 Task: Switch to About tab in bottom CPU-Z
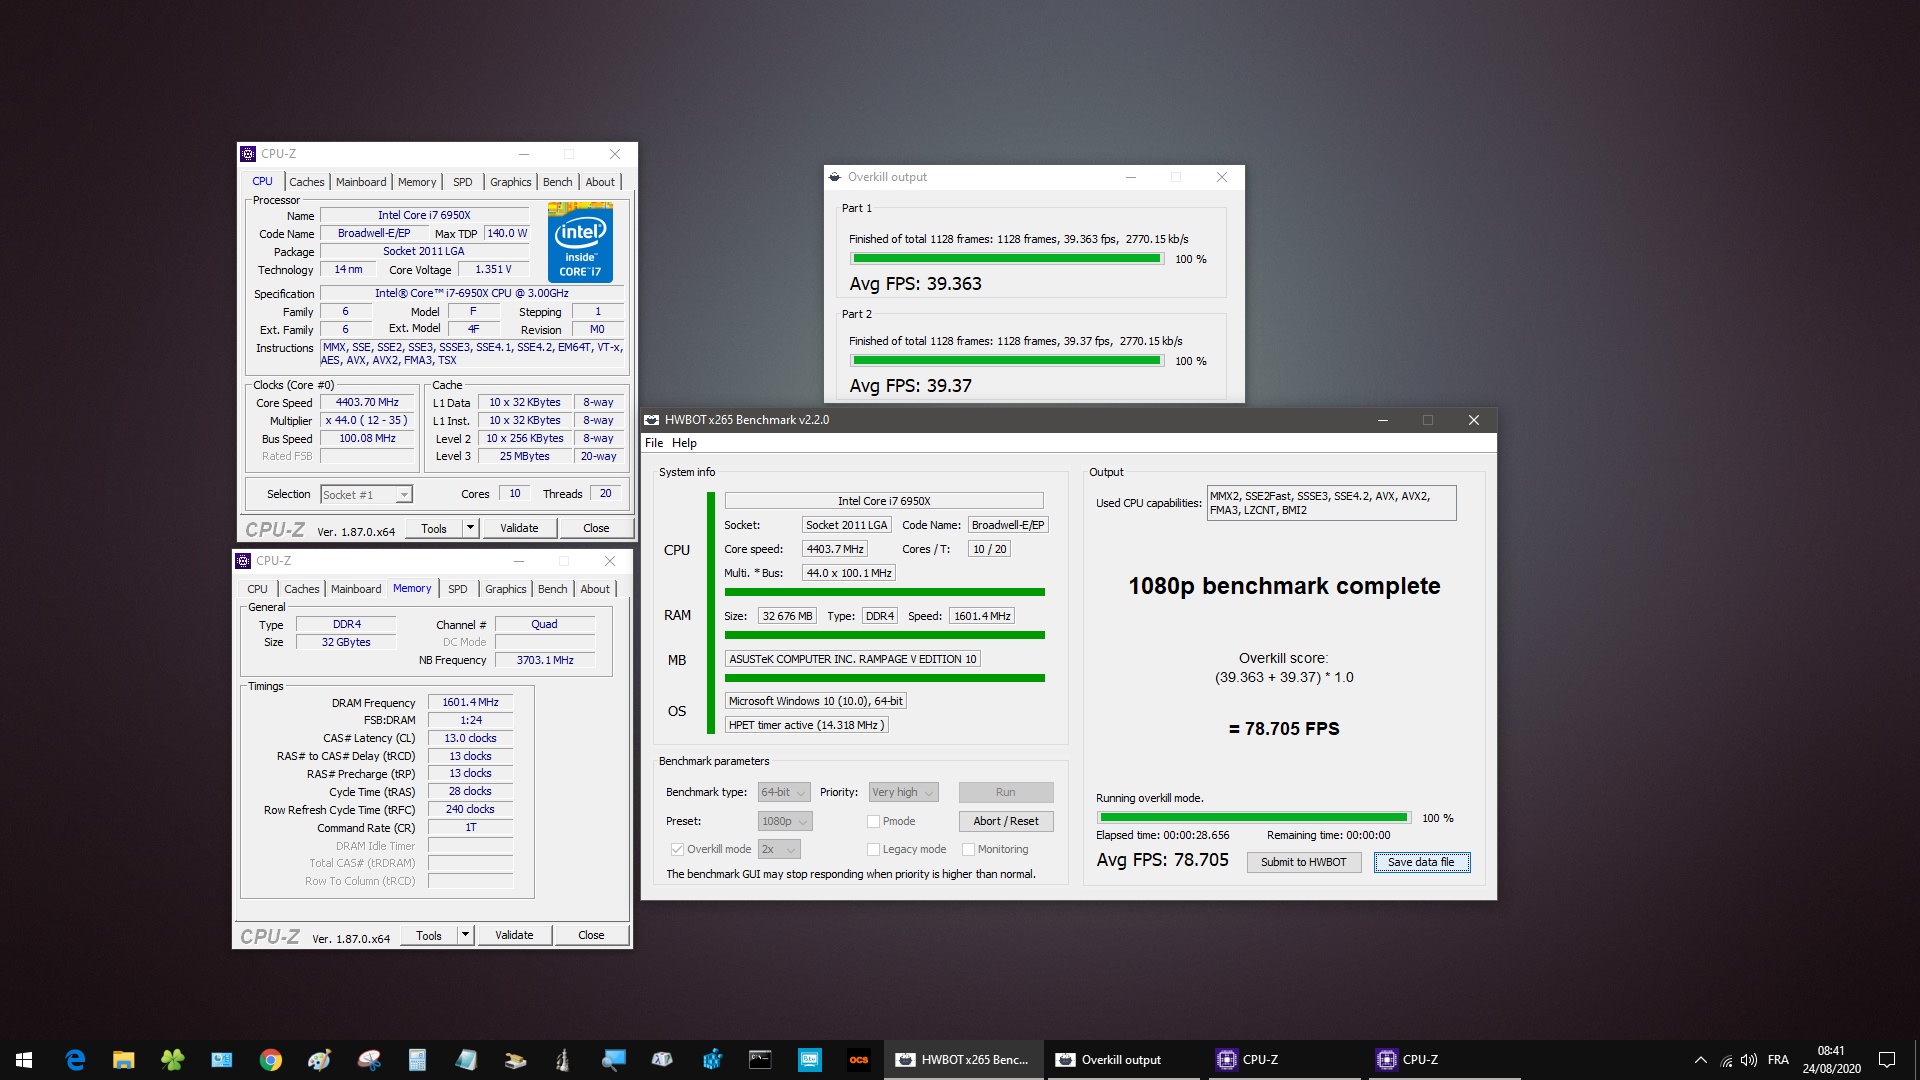tap(595, 589)
